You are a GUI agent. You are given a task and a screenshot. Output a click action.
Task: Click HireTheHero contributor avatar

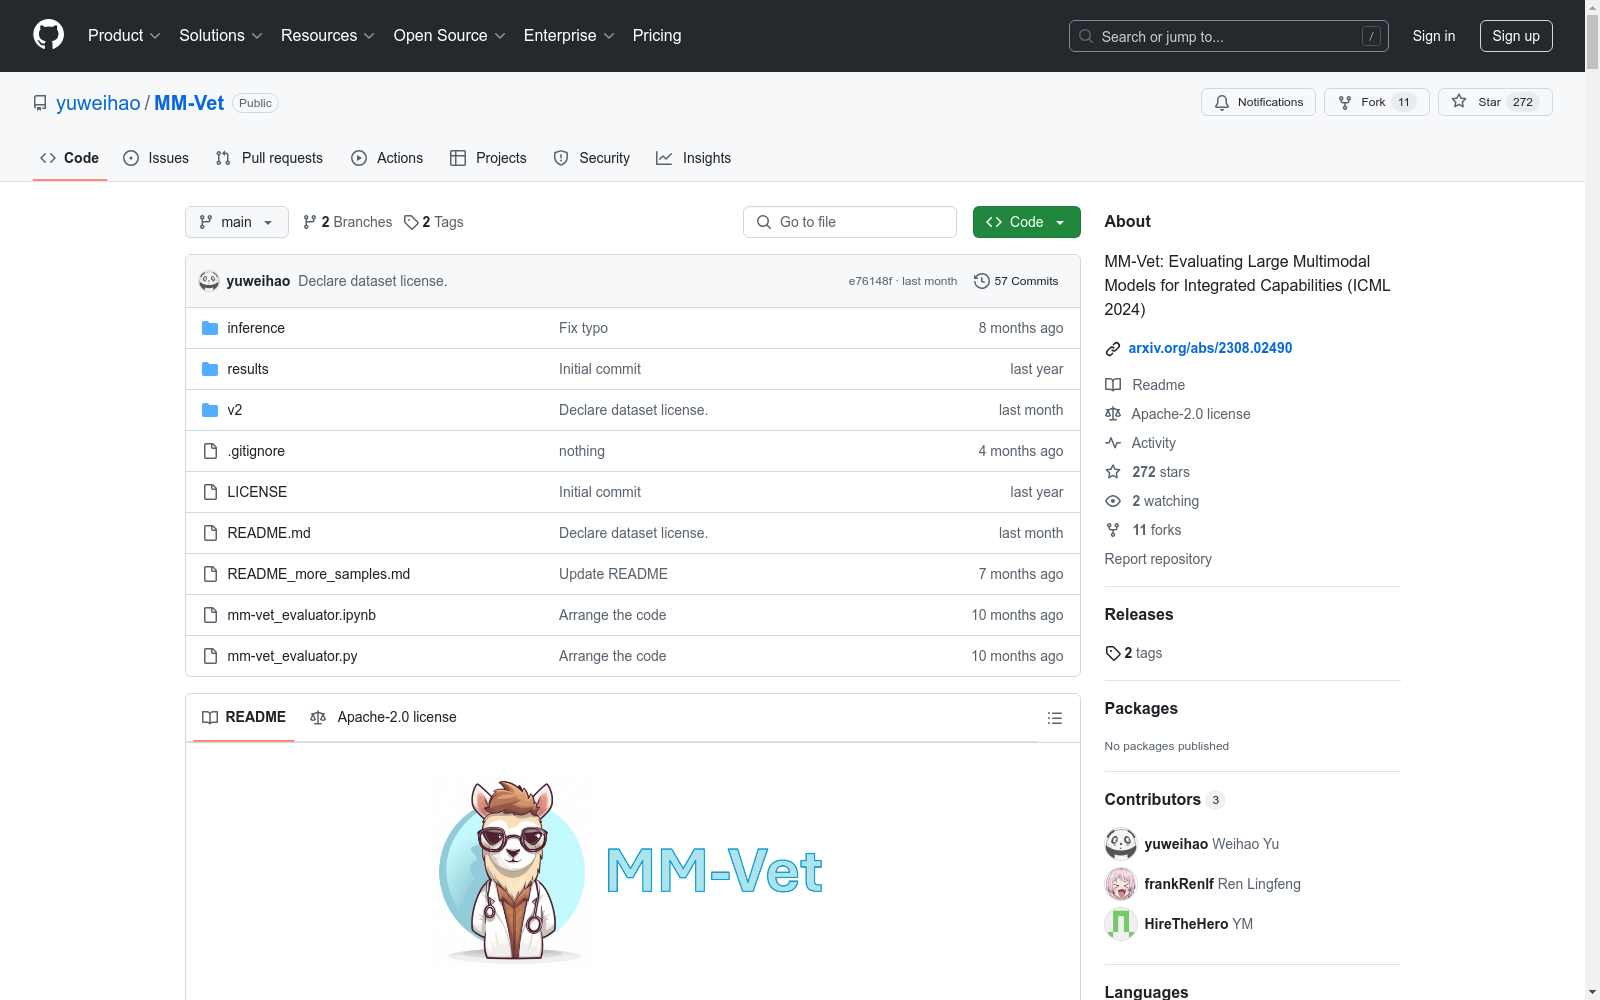coord(1121,924)
